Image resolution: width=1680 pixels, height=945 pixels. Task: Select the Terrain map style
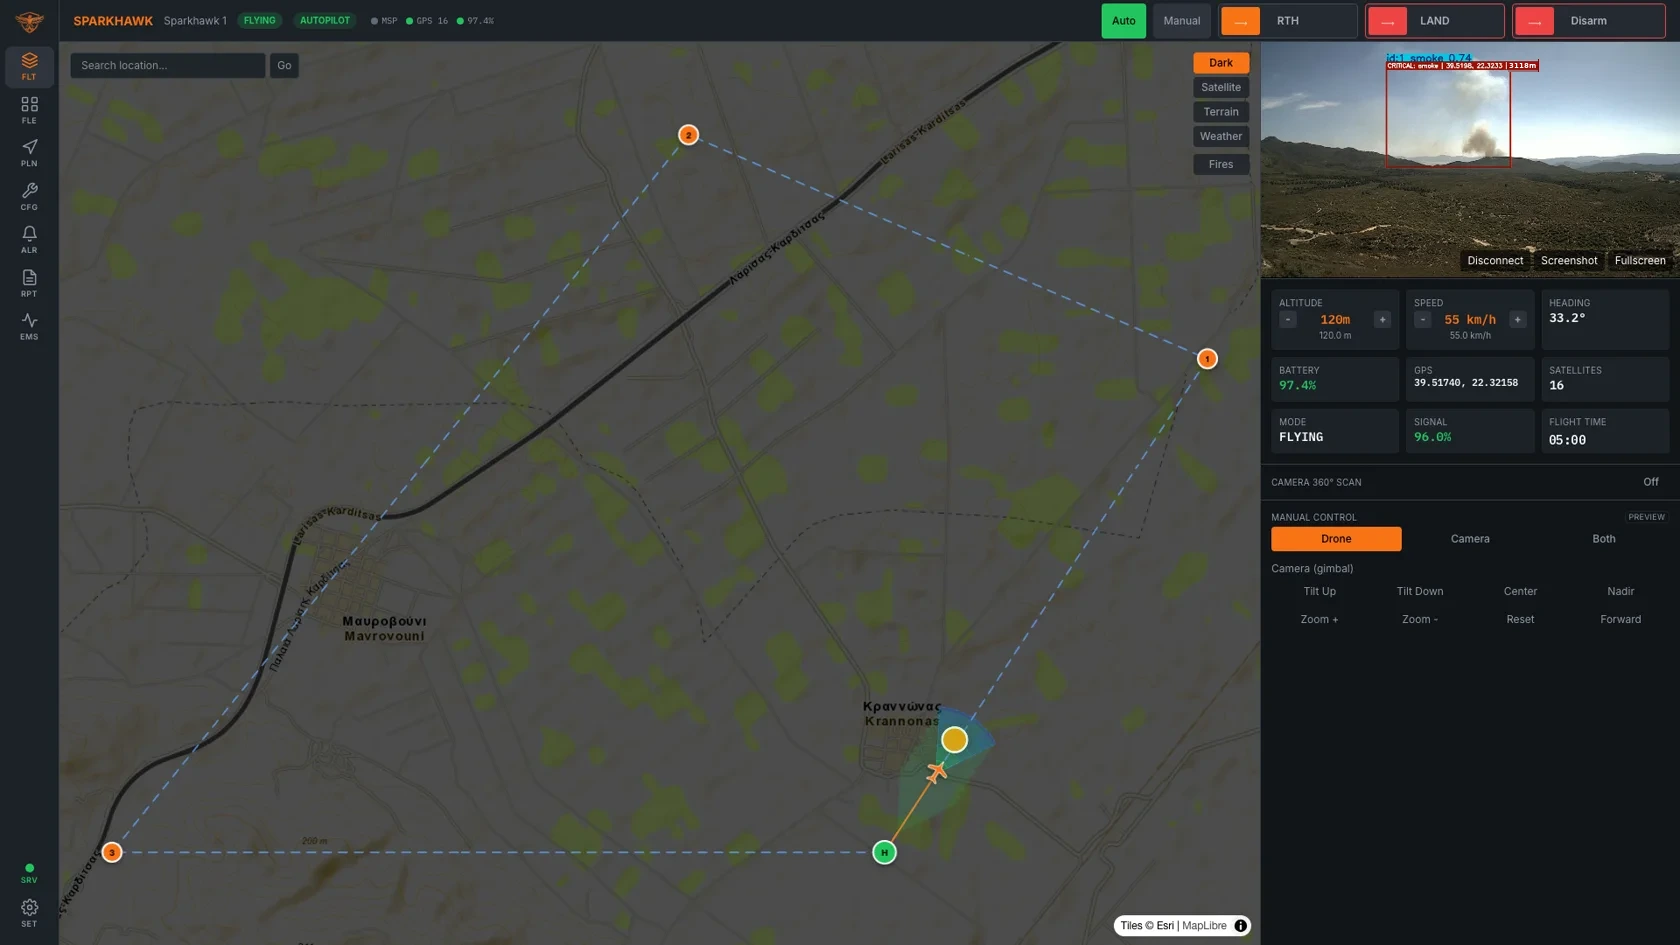(x=1221, y=112)
